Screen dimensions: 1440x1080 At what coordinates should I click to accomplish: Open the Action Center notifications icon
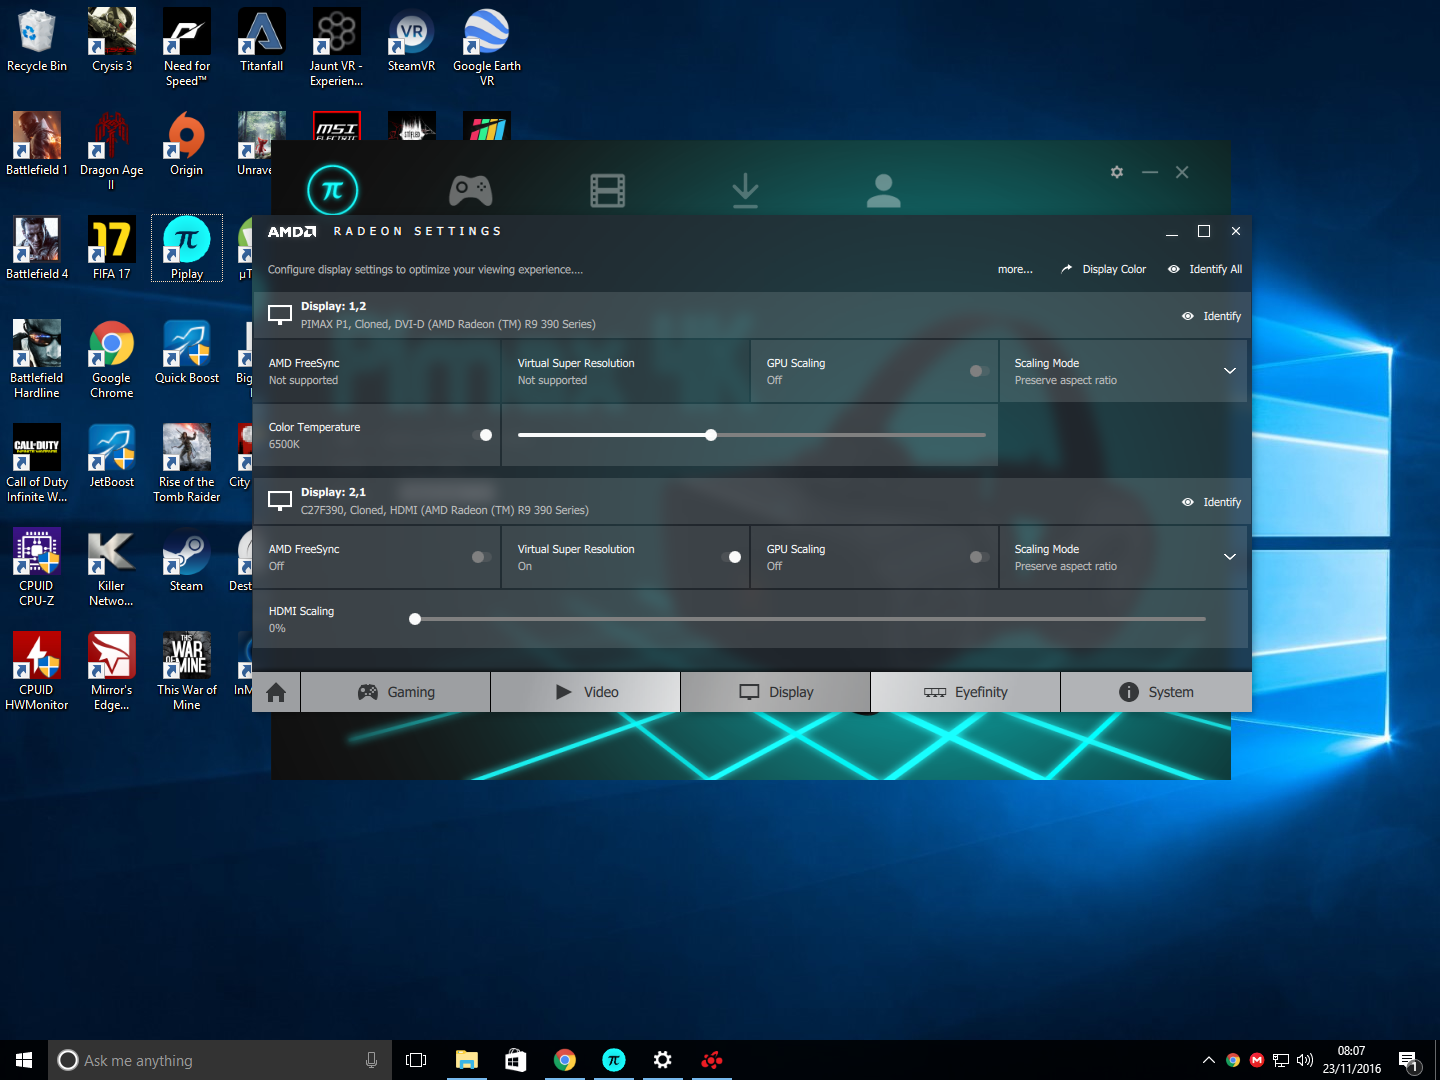coord(1410,1060)
